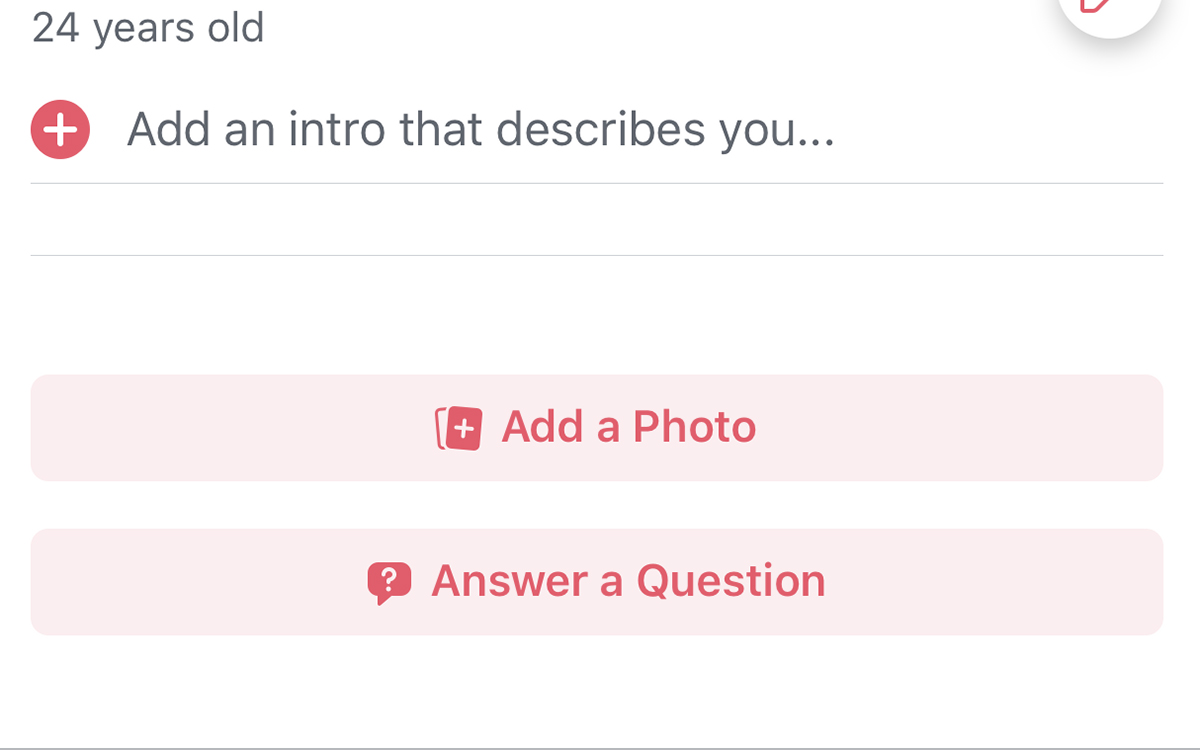Click the photo-plus icon in Add a Photo
Viewport: 1200px width, 752px height.
pos(459,428)
